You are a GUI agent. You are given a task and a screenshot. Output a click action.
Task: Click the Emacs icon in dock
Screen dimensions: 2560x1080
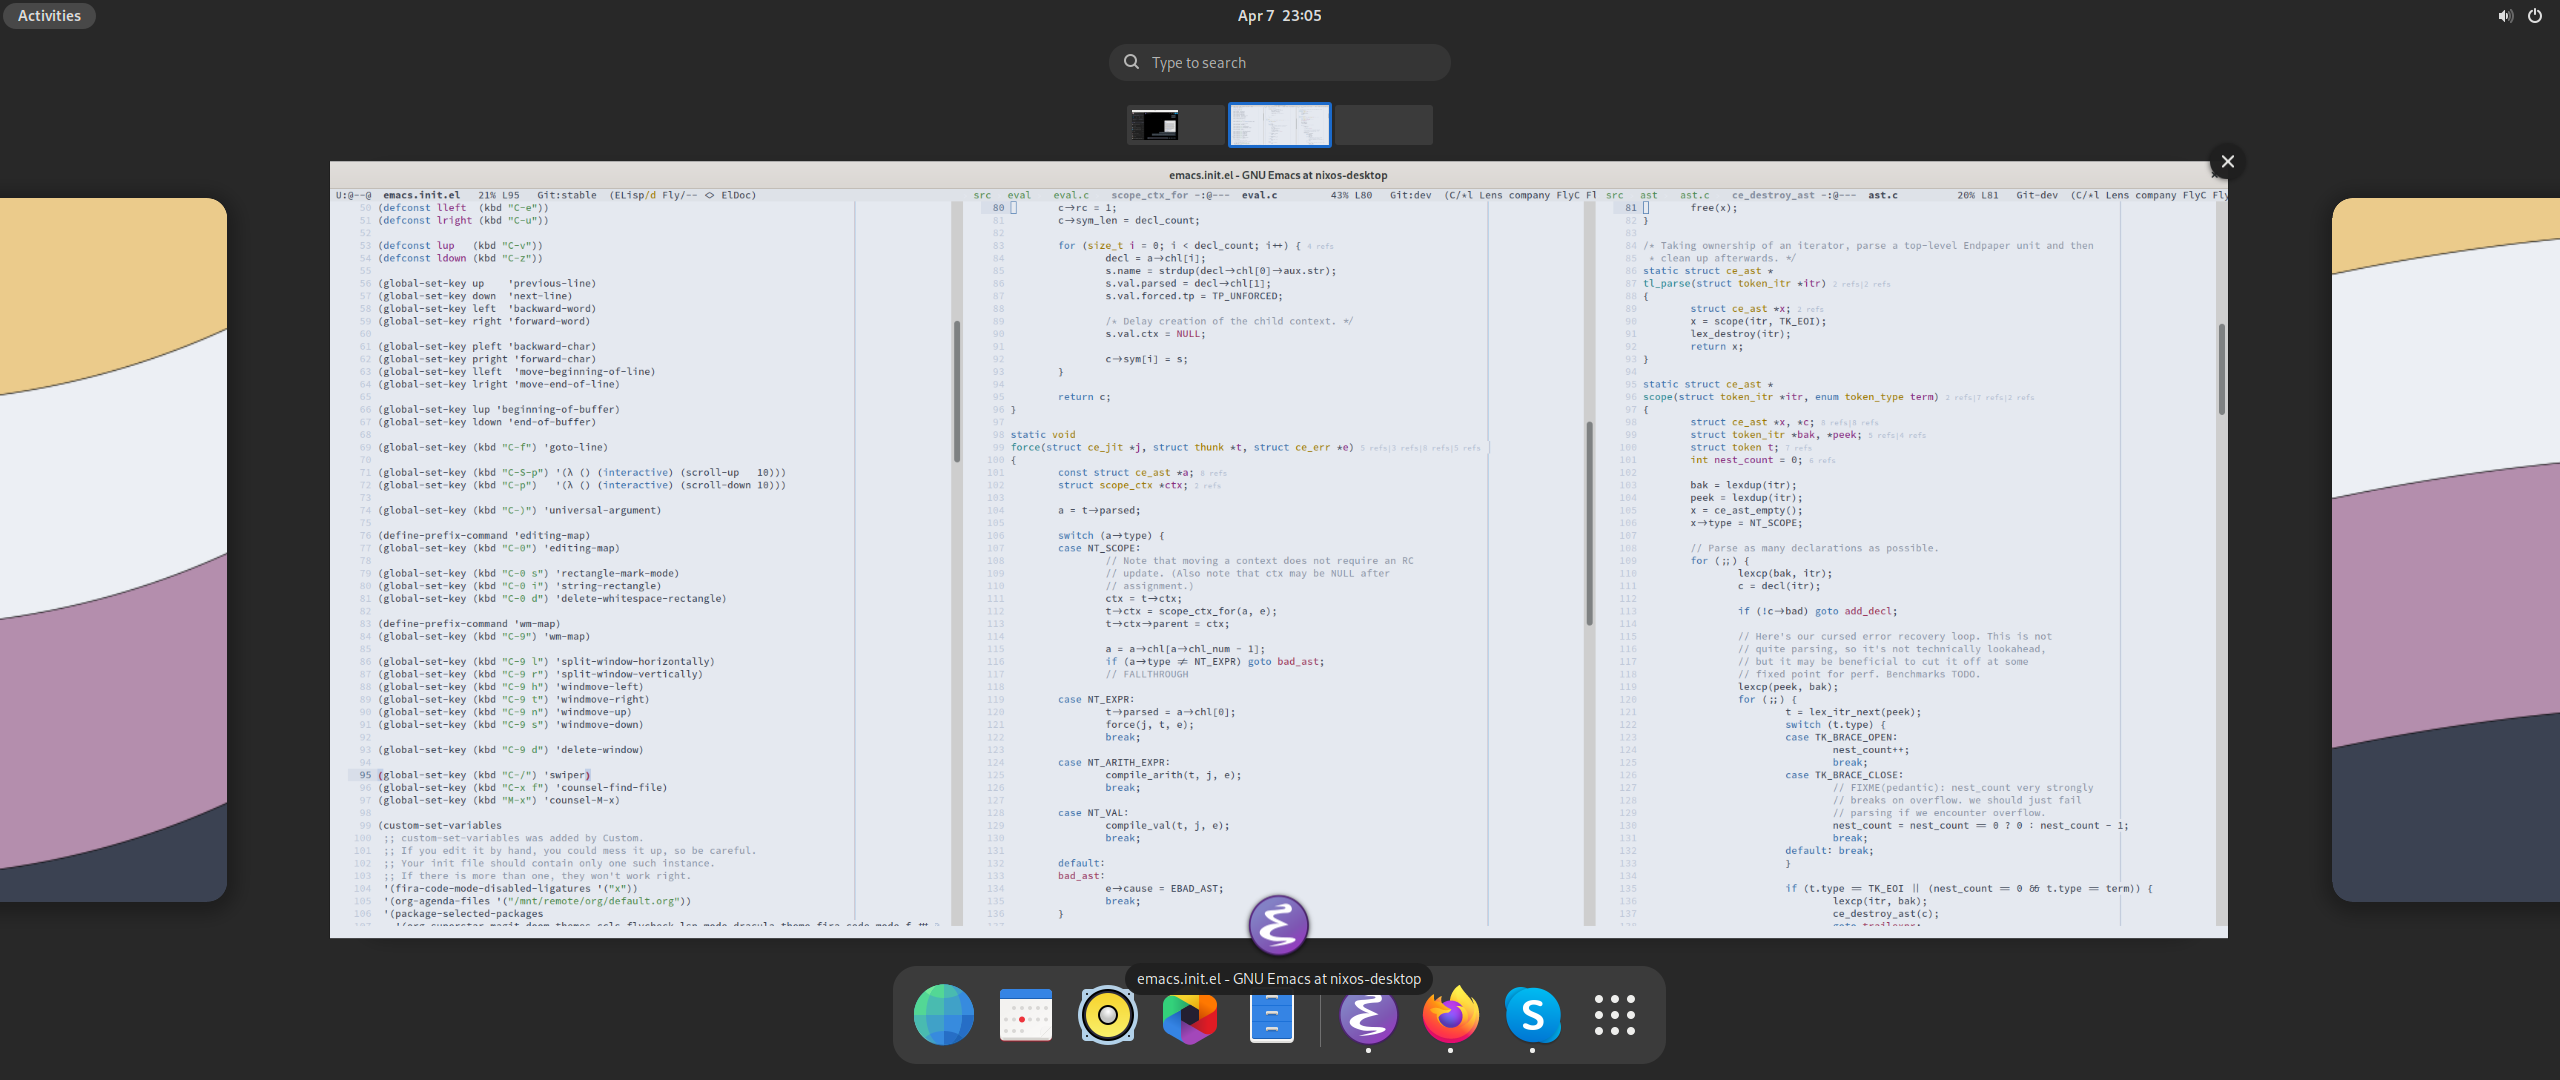1368,1015
